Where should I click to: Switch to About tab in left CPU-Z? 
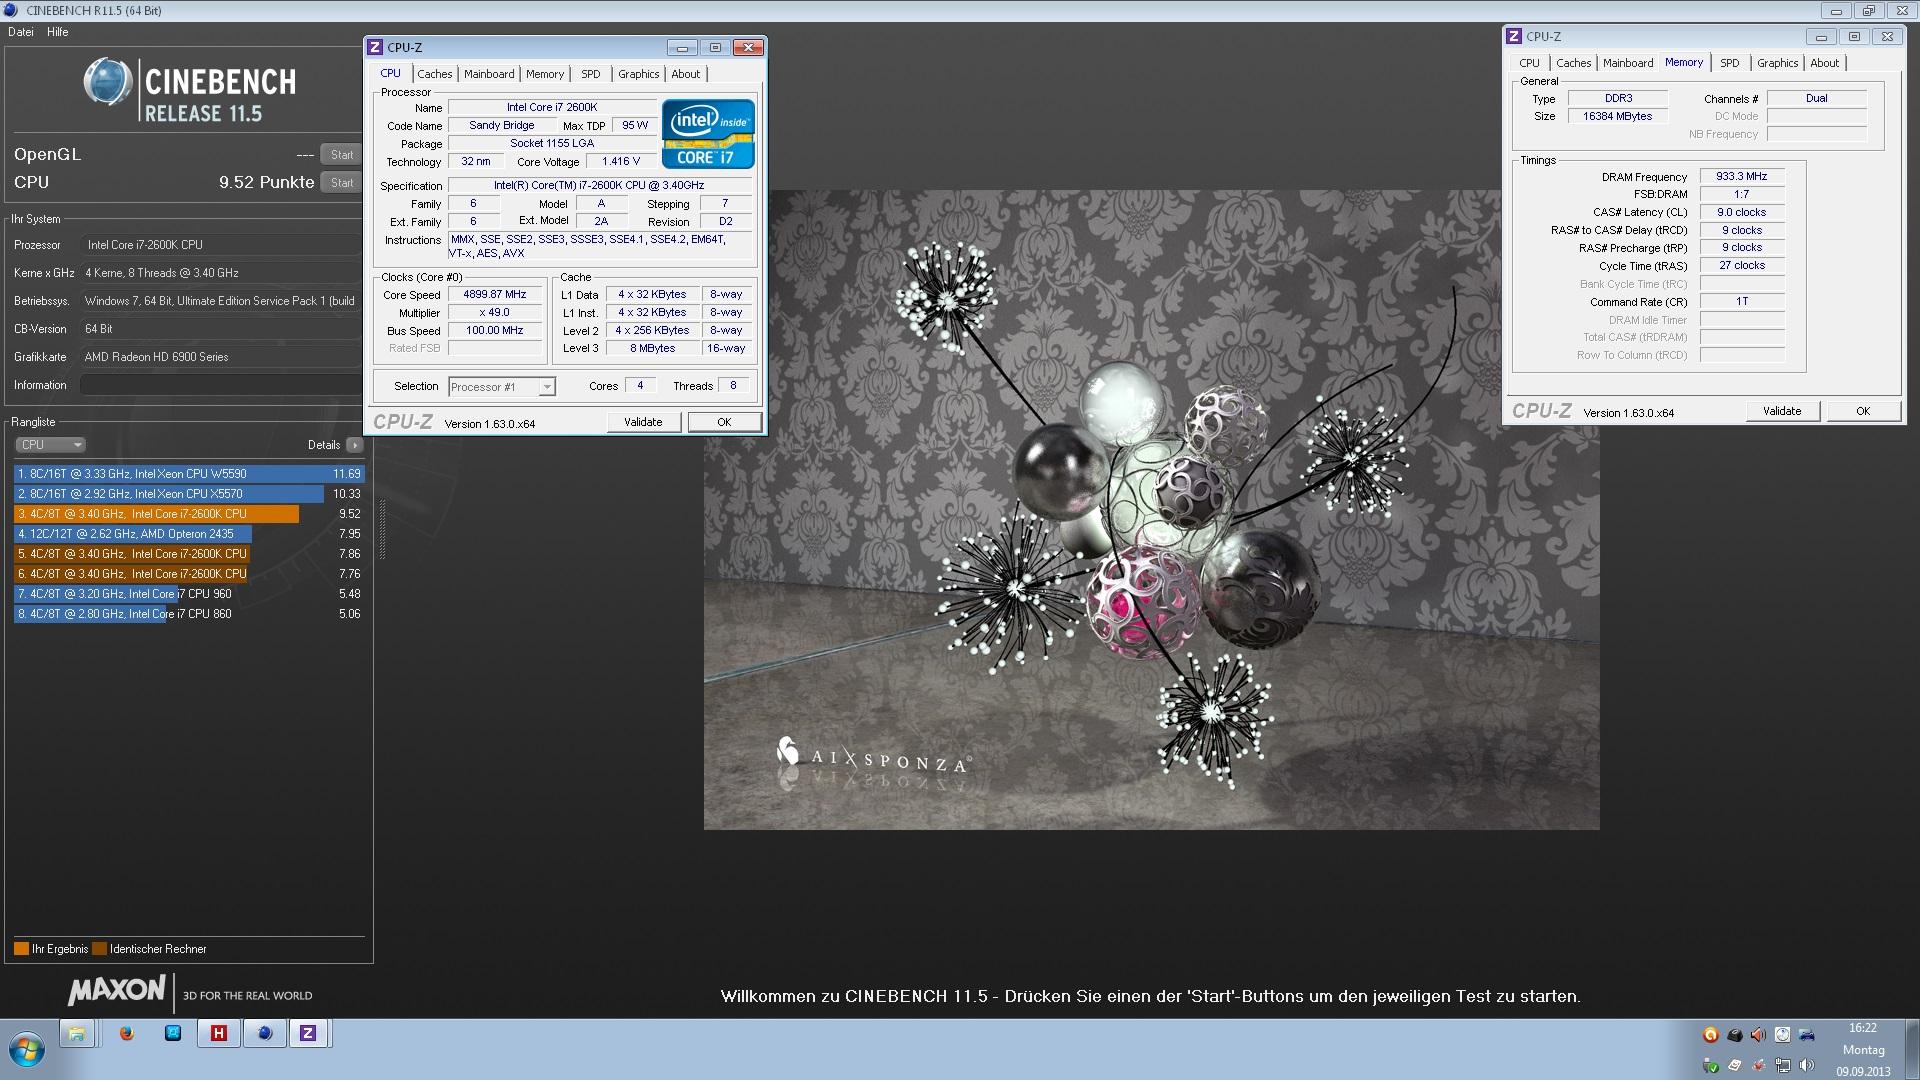686,74
